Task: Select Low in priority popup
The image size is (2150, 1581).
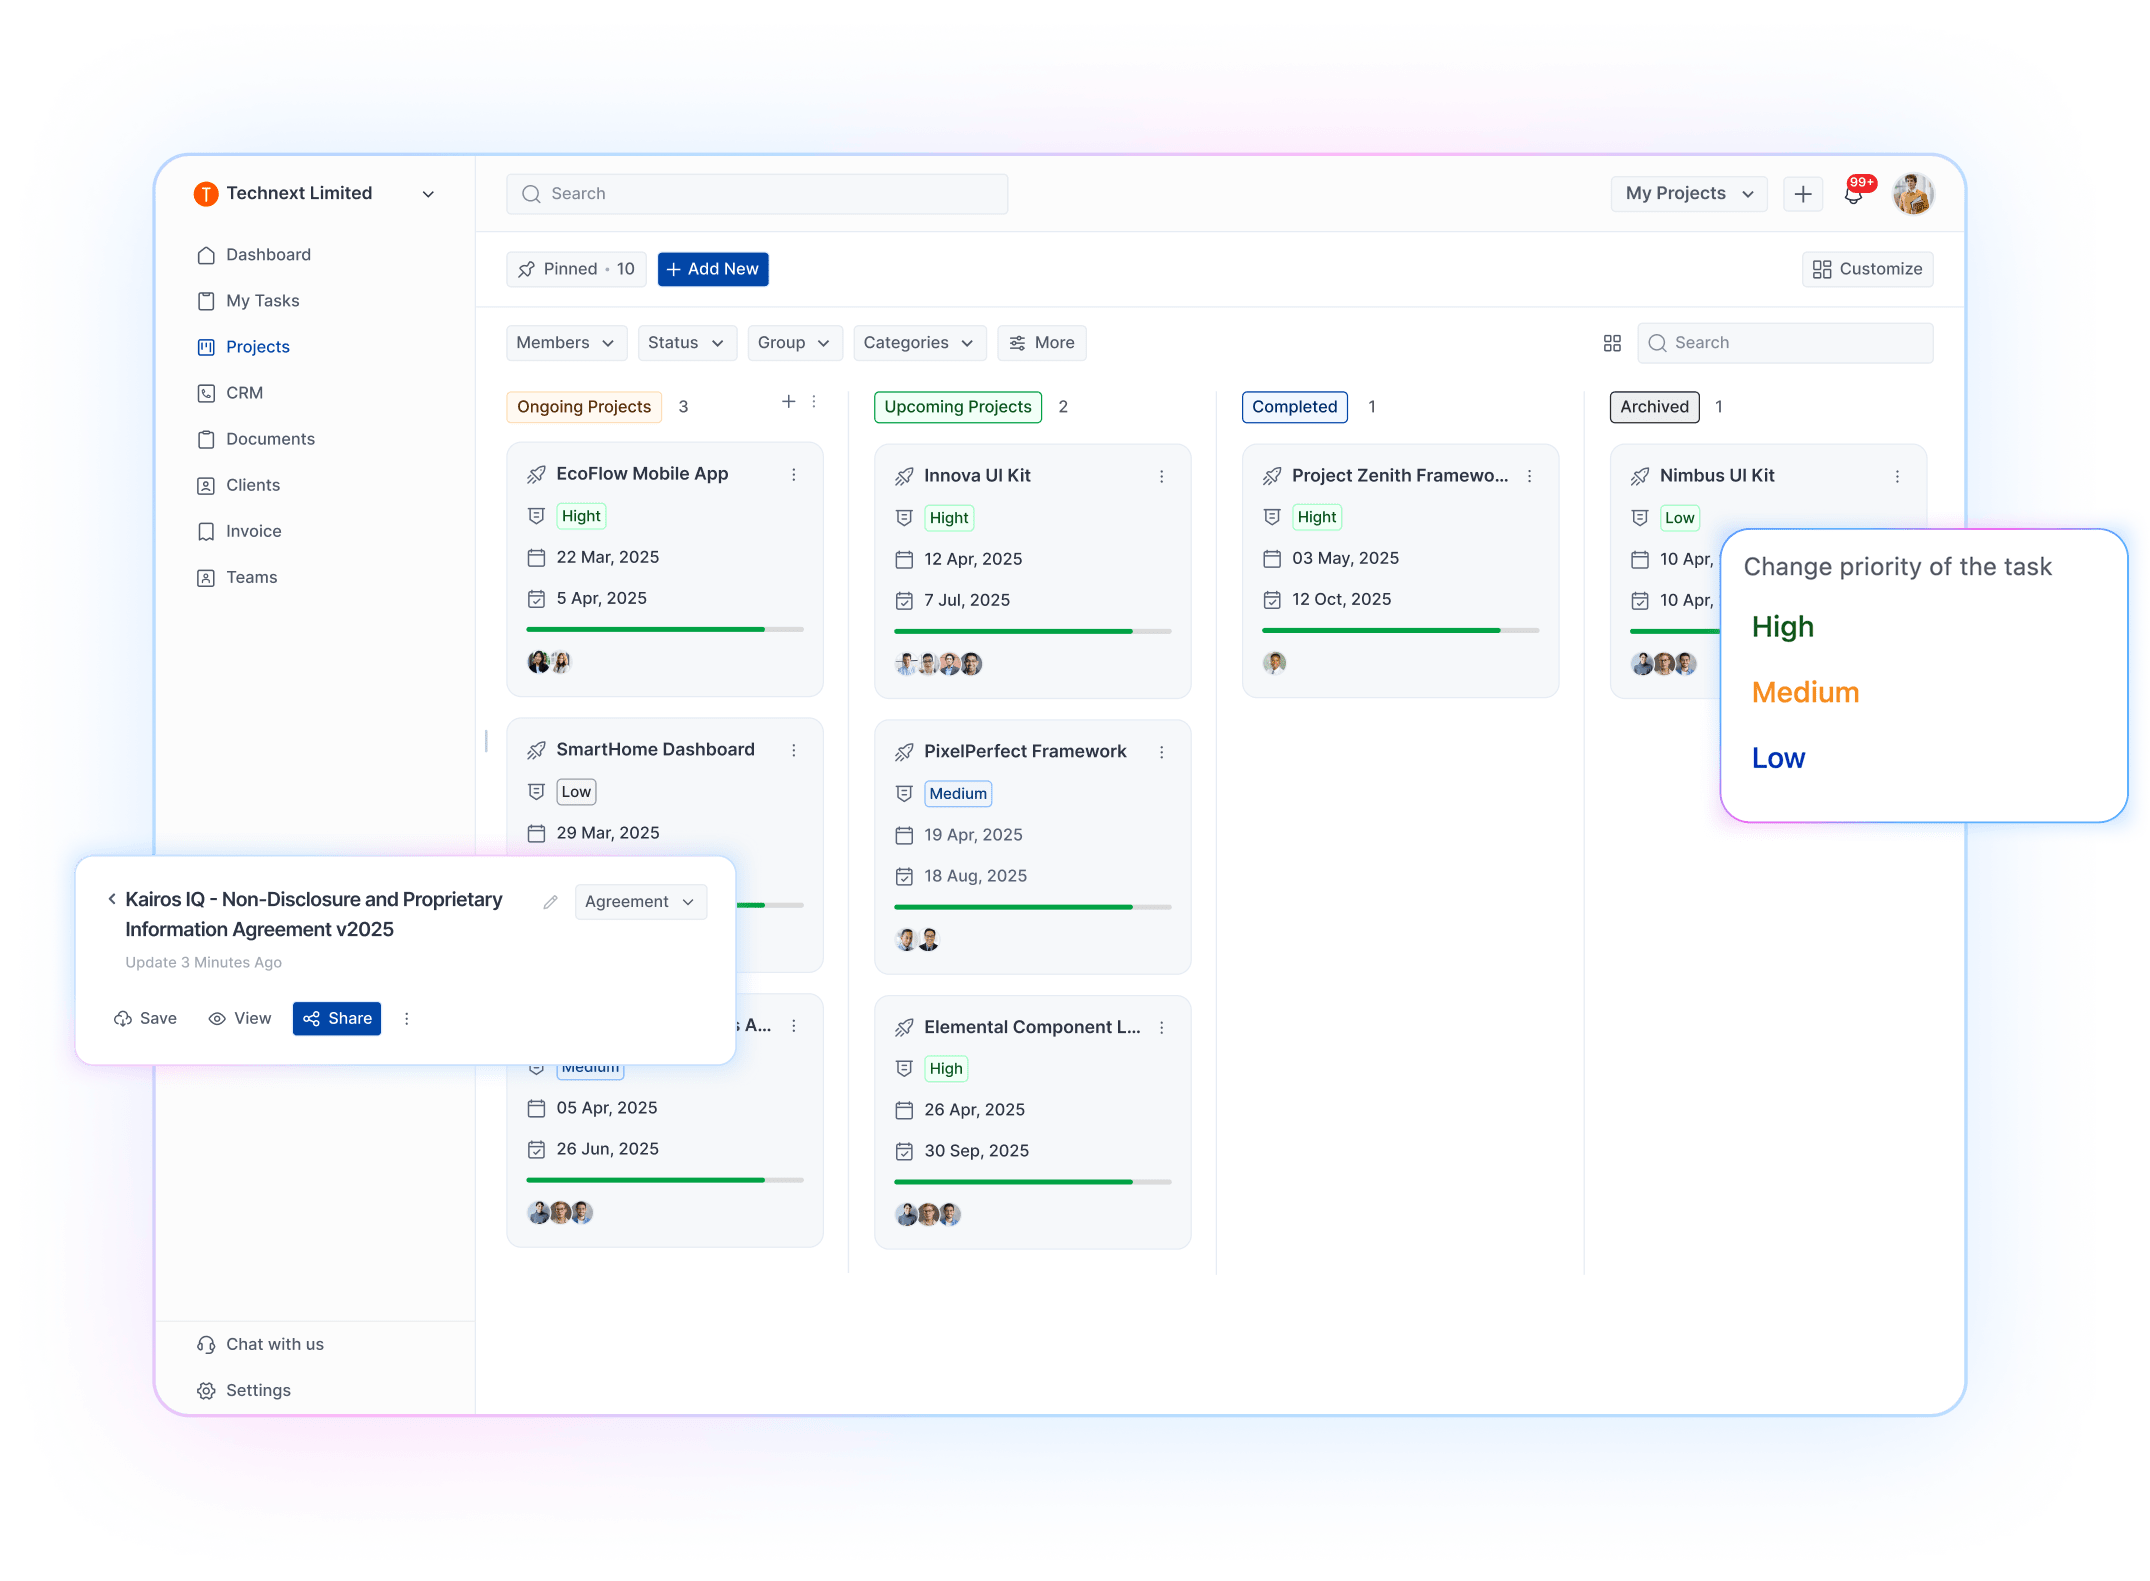Action: pyautogui.click(x=1778, y=759)
